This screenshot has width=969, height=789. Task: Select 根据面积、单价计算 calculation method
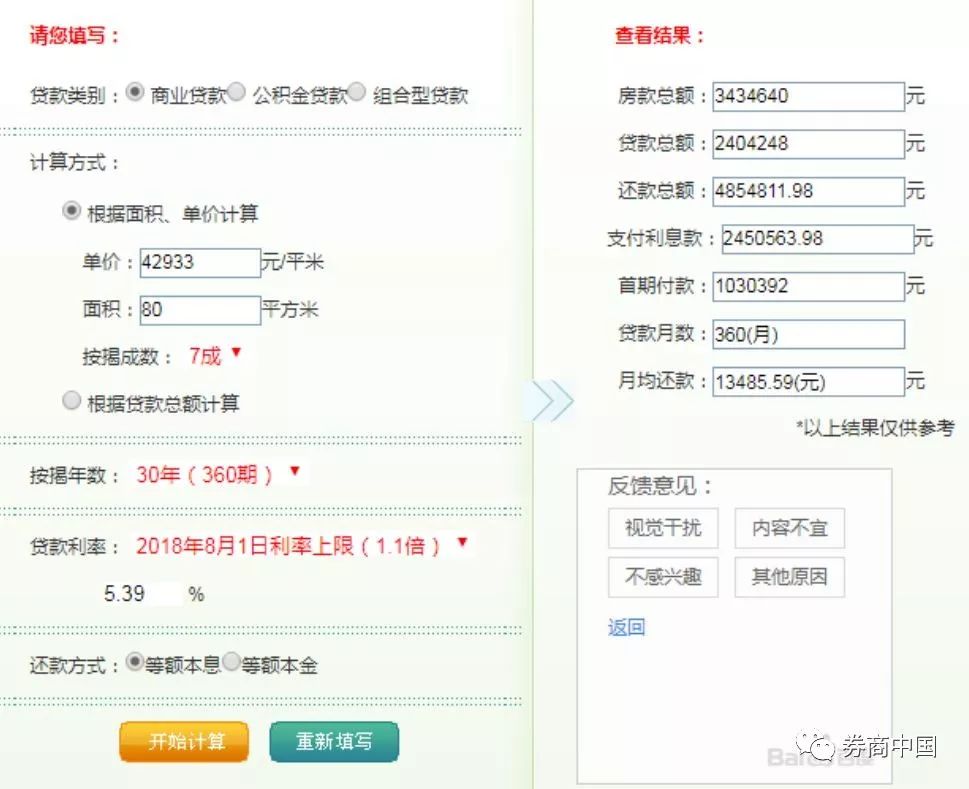pyautogui.click(x=70, y=212)
